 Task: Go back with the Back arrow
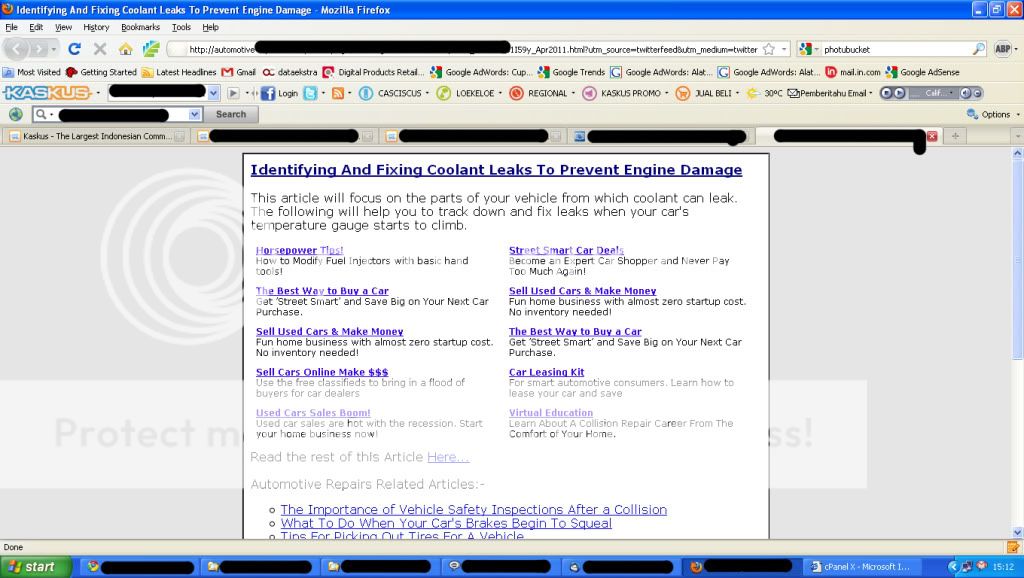[16, 49]
